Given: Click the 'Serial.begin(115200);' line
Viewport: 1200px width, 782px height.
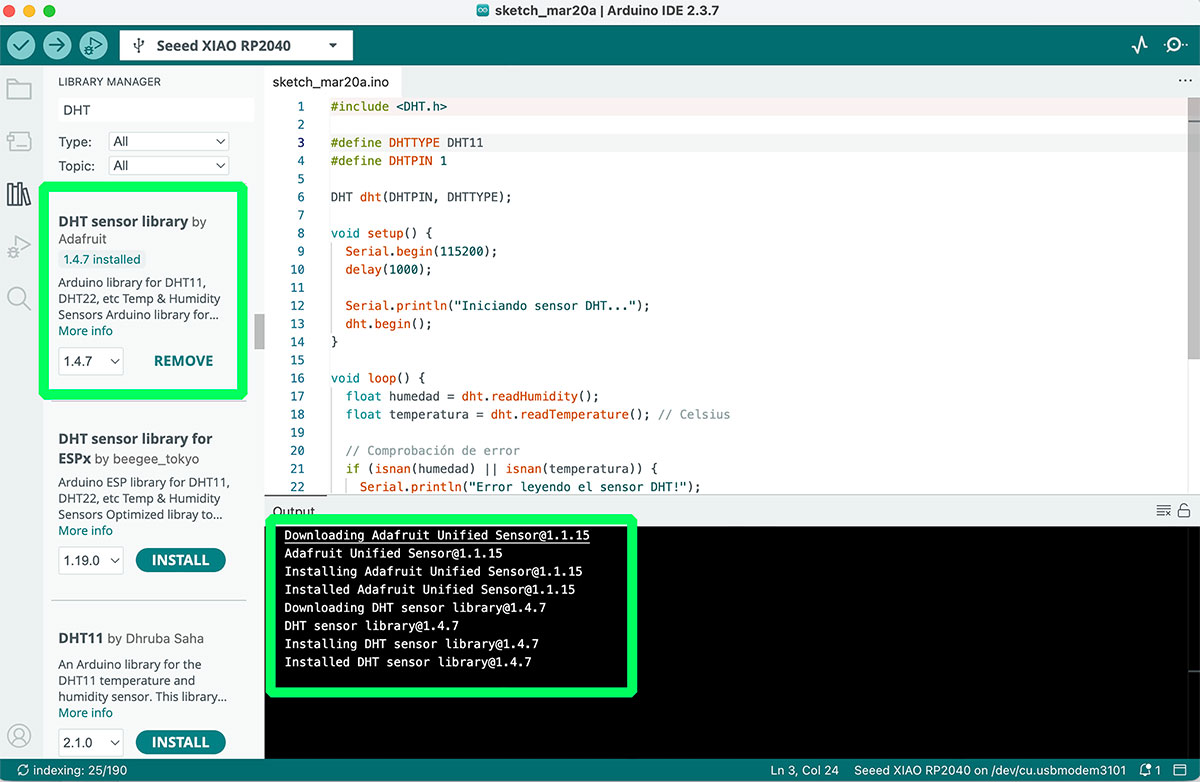Looking at the screenshot, I should pos(421,251).
